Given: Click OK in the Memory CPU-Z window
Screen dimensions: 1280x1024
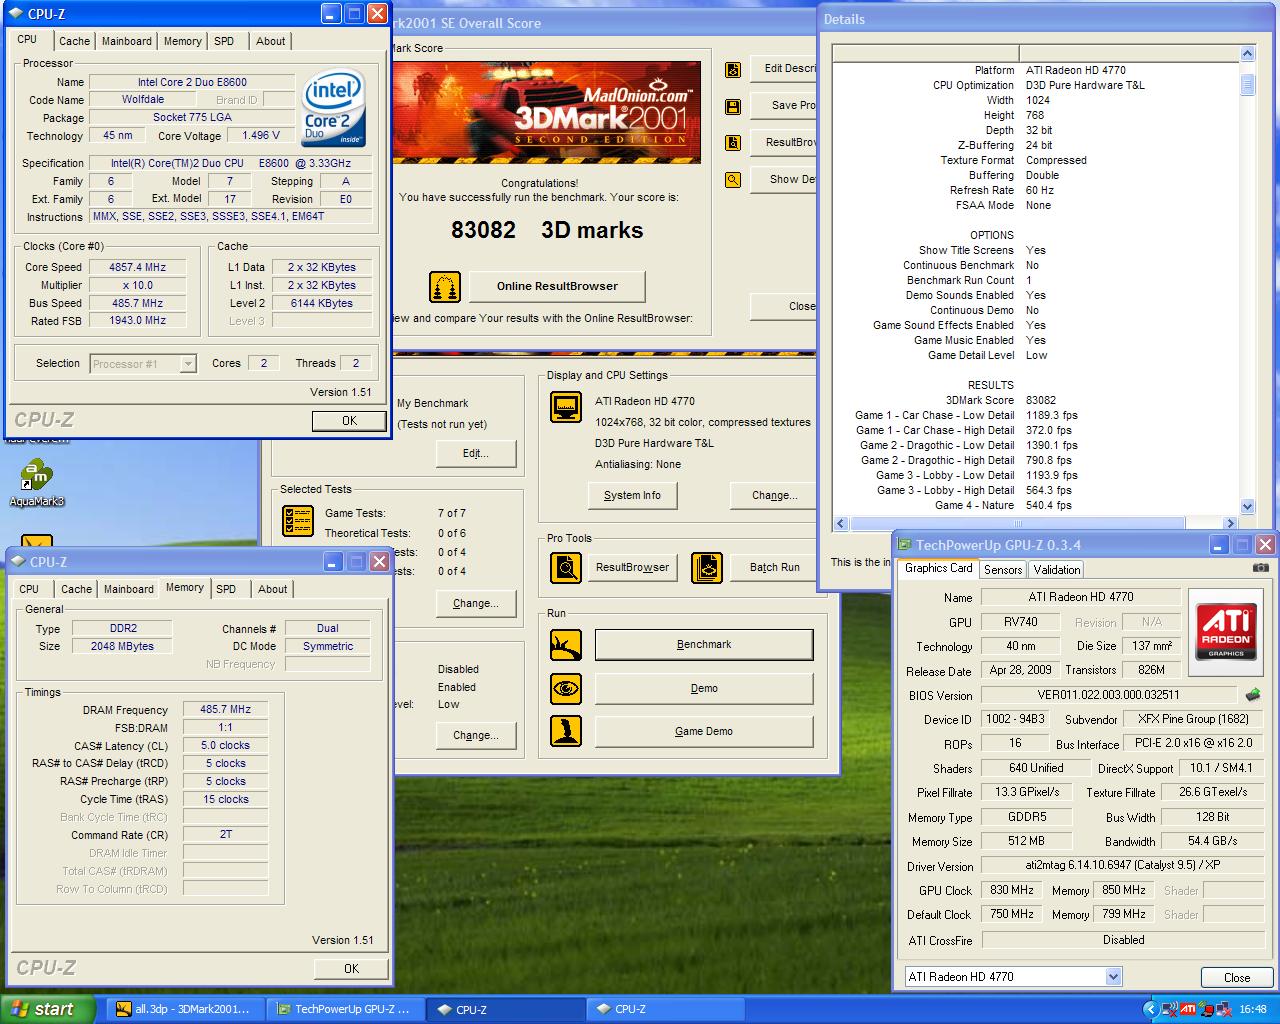Looking at the screenshot, I should click(x=351, y=968).
